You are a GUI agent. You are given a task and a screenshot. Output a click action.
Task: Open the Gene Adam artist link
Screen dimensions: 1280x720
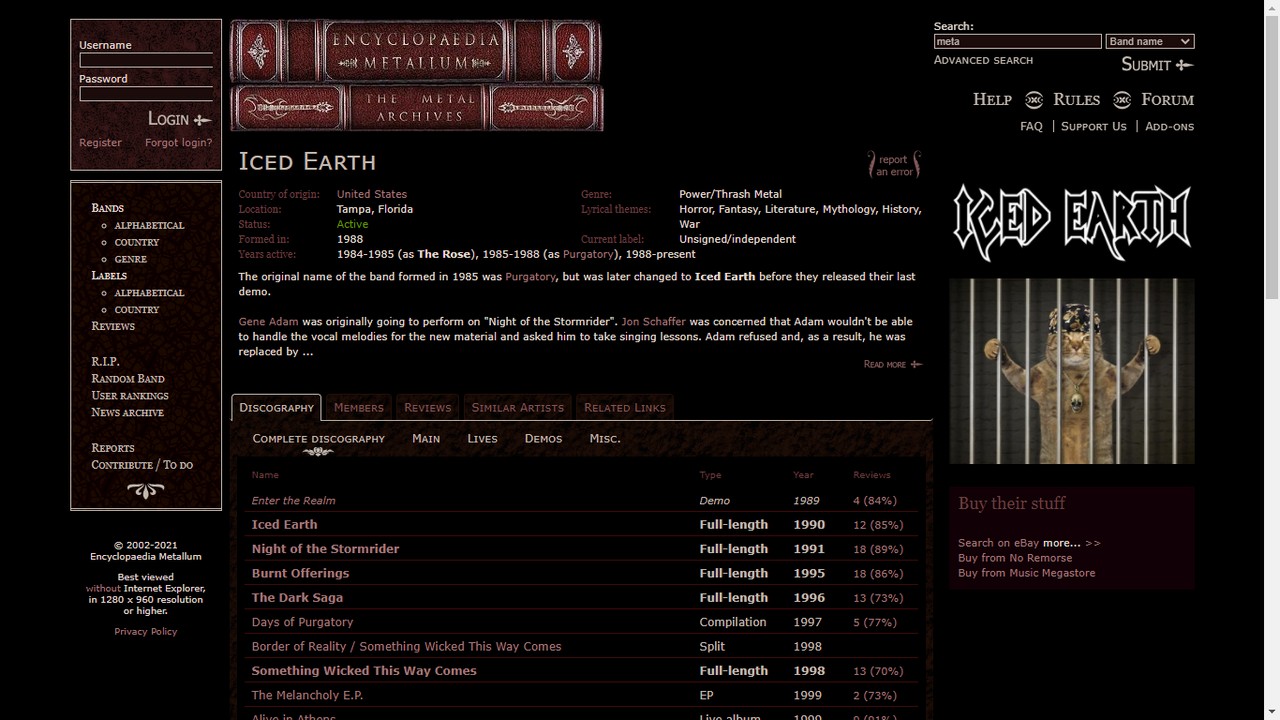268,322
